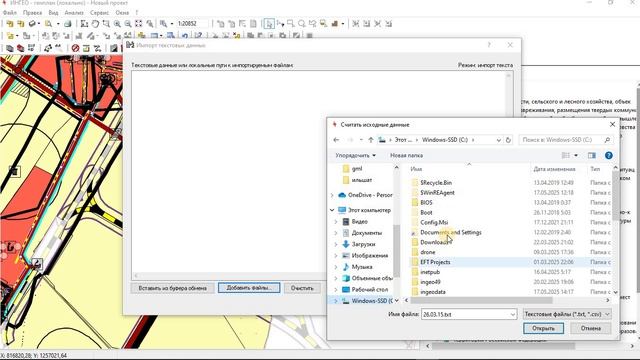
Task: Open the Файл menu
Action: pos(10,13)
